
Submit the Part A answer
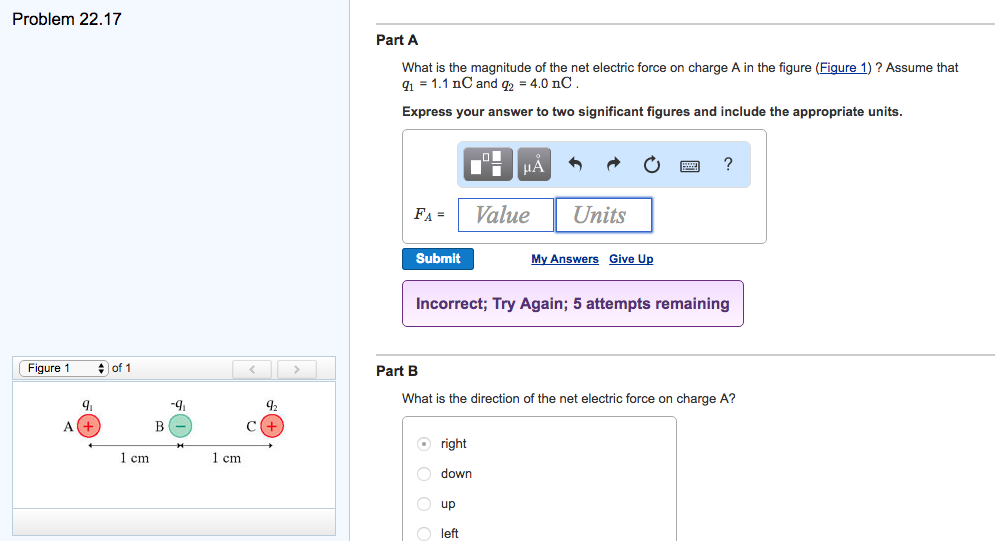coord(438,259)
